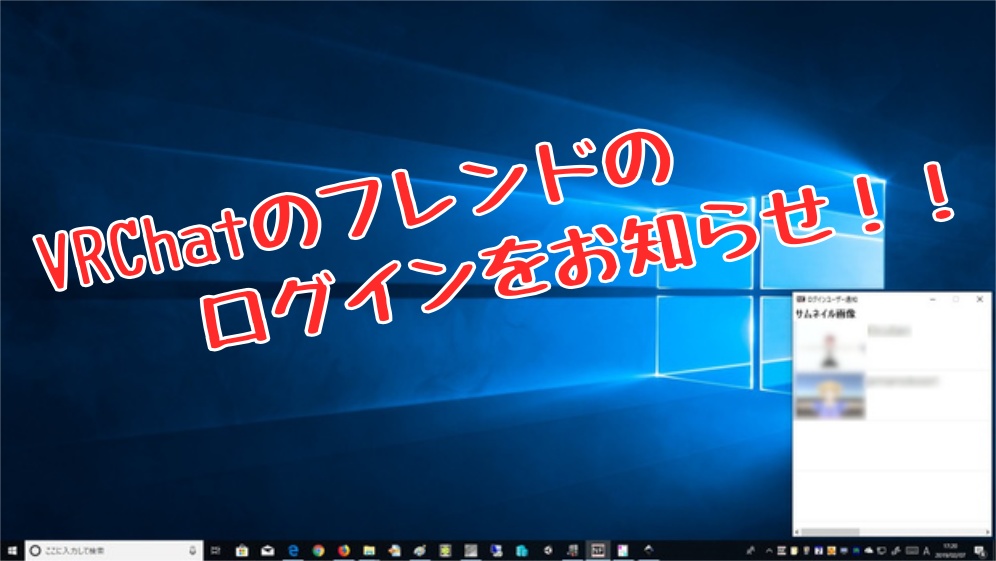This screenshot has height=561, width=996.
Task: Open the Windows Start menu
Action: [12, 550]
